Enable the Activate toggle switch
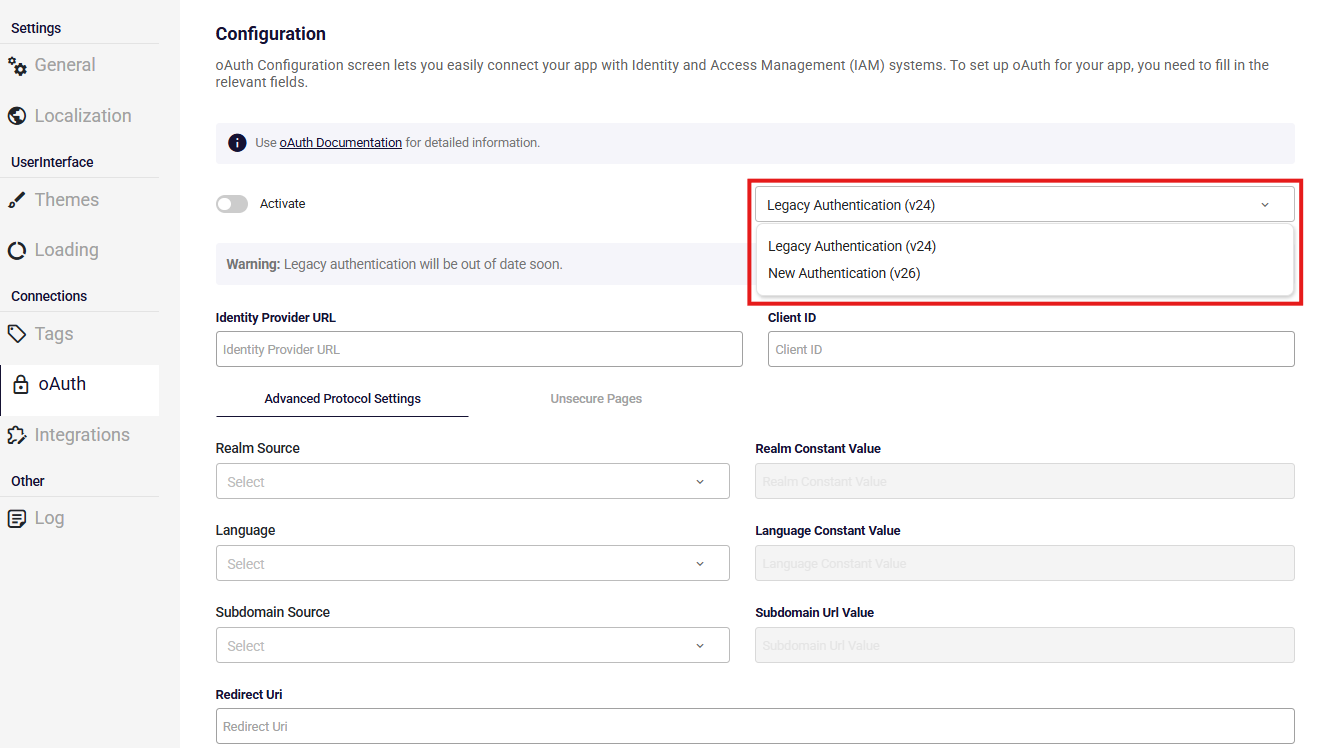The height and width of the screenshot is (748, 1331). (232, 204)
